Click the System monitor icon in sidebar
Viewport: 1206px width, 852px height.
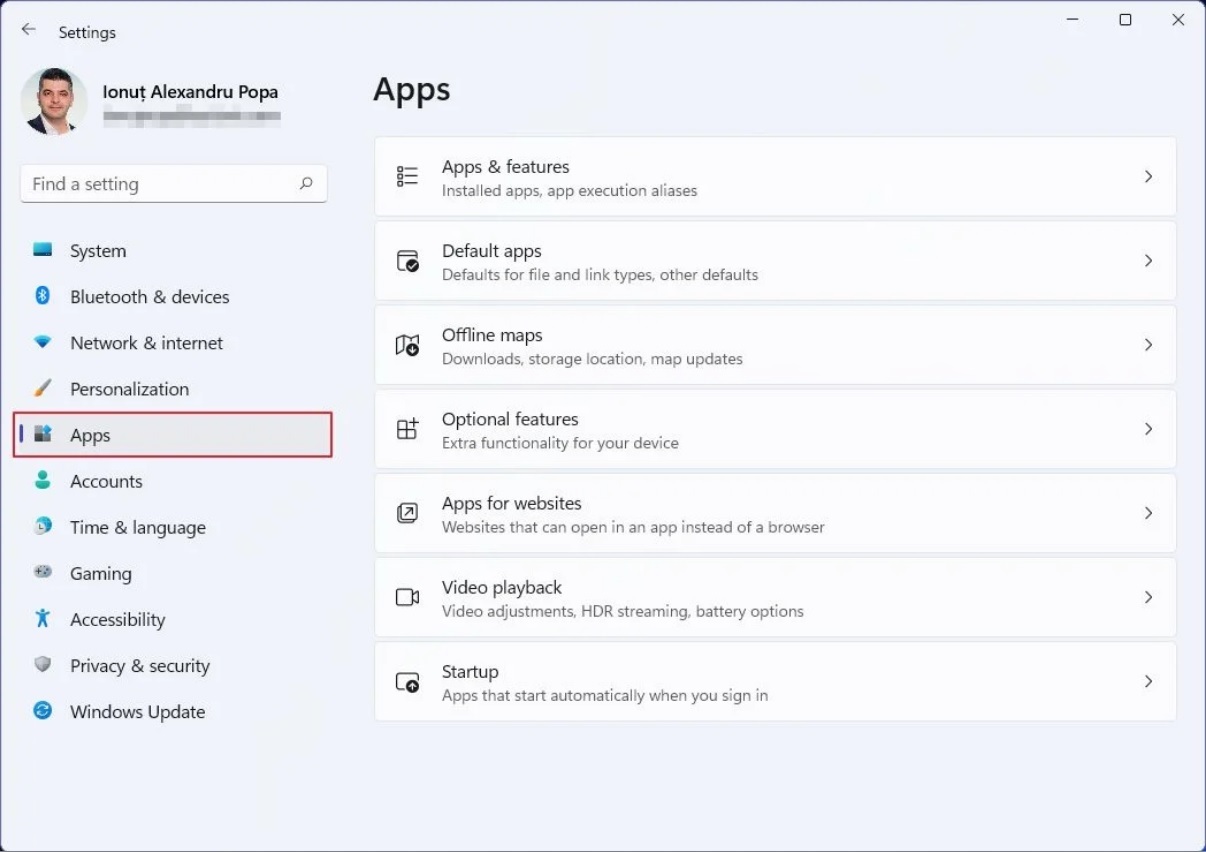[x=42, y=250]
